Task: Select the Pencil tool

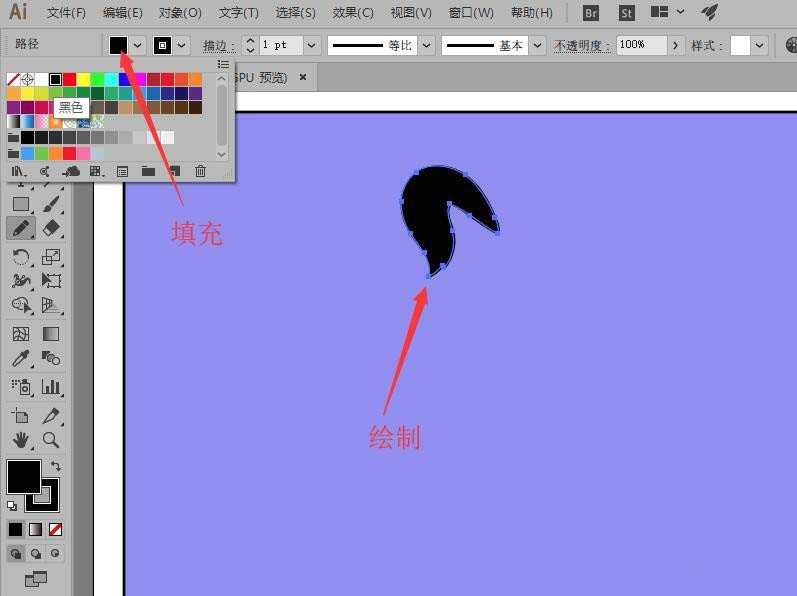Action: coord(21,229)
